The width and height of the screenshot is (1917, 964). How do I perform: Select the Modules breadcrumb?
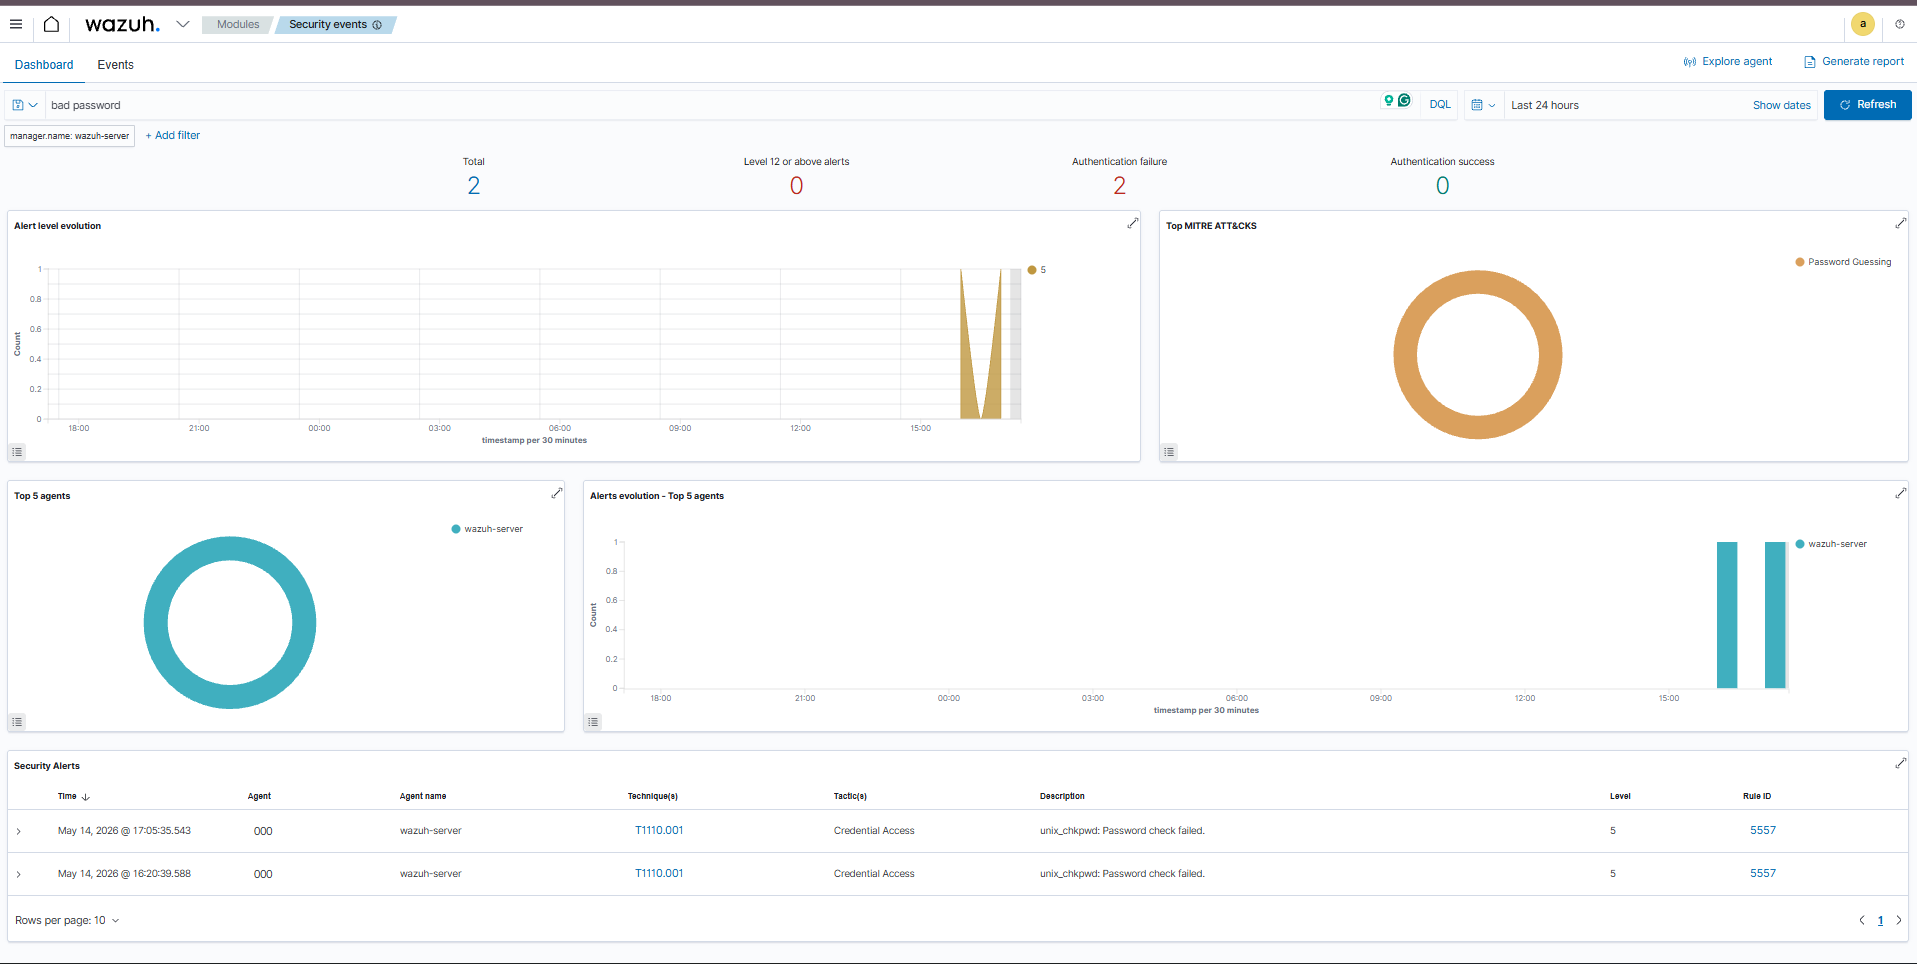click(238, 24)
